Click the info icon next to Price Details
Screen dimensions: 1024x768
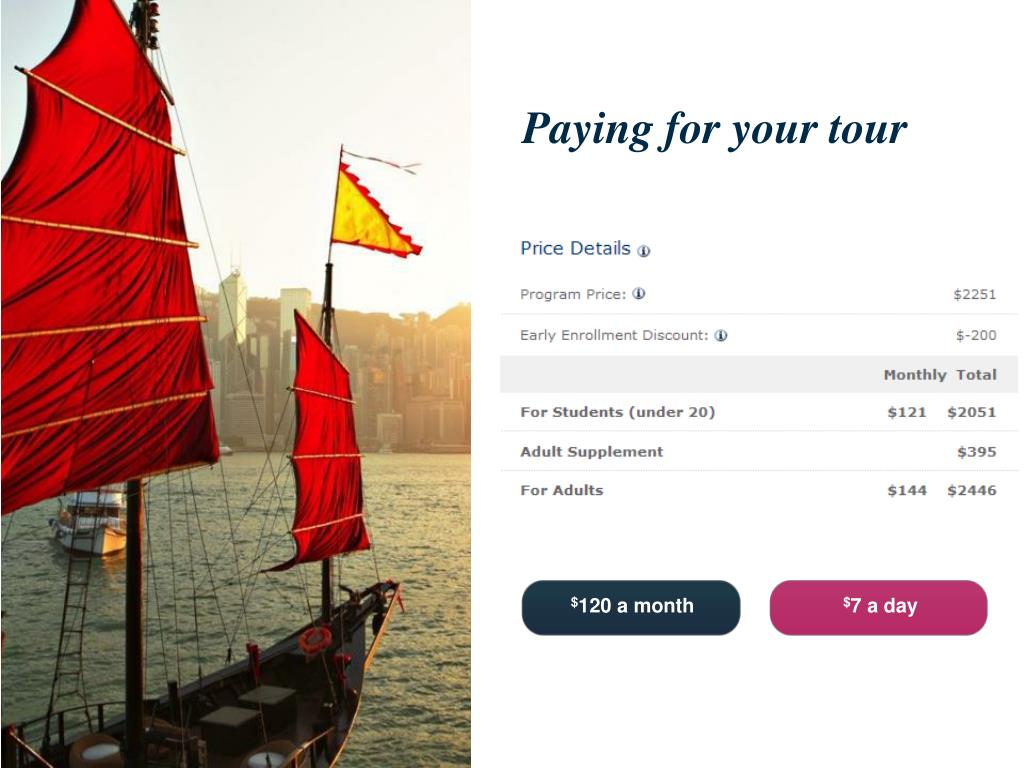click(x=643, y=251)
